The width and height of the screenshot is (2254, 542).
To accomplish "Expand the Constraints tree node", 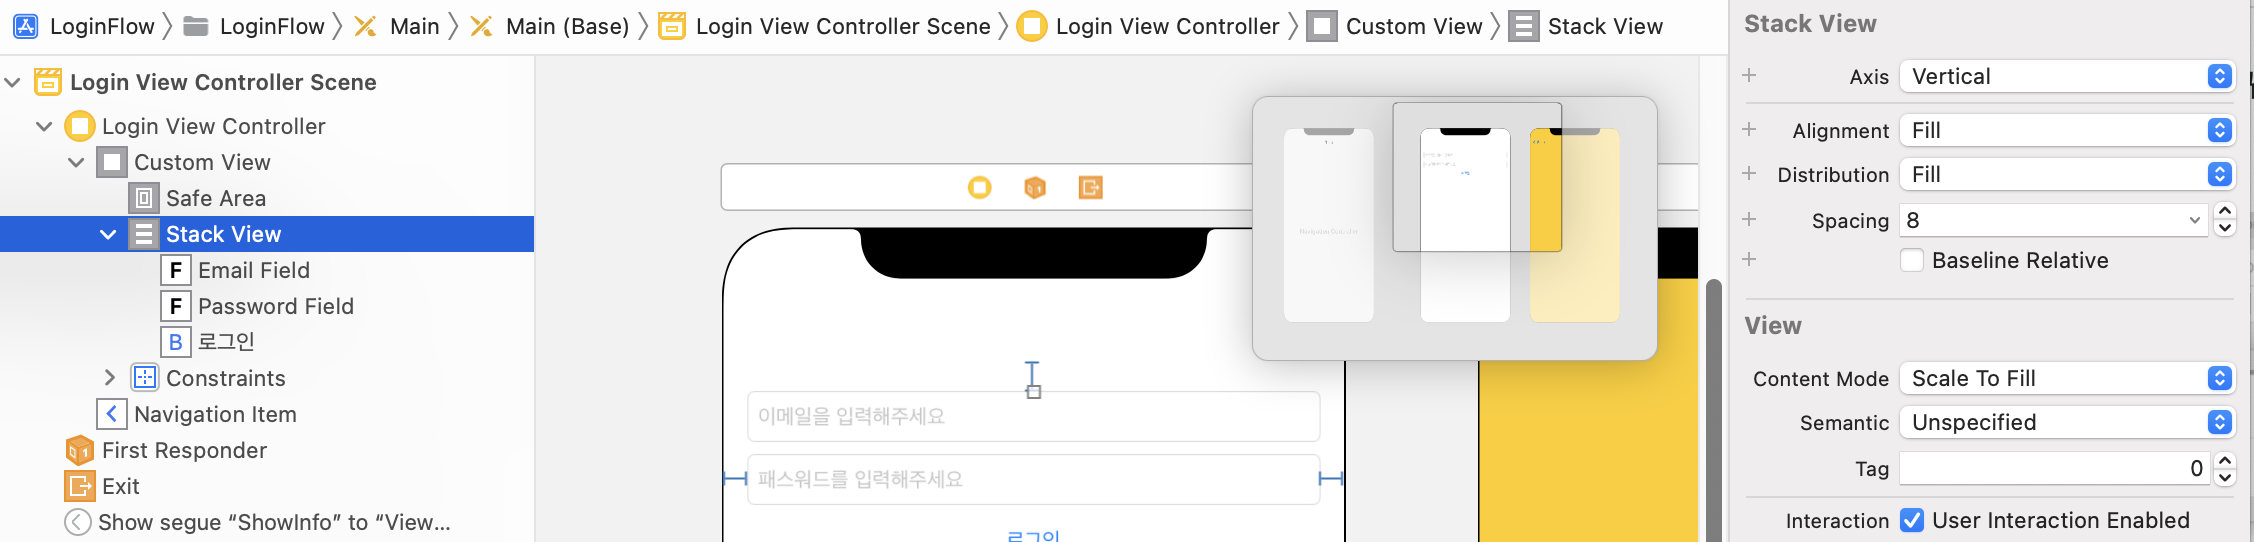I will [109, 378].
